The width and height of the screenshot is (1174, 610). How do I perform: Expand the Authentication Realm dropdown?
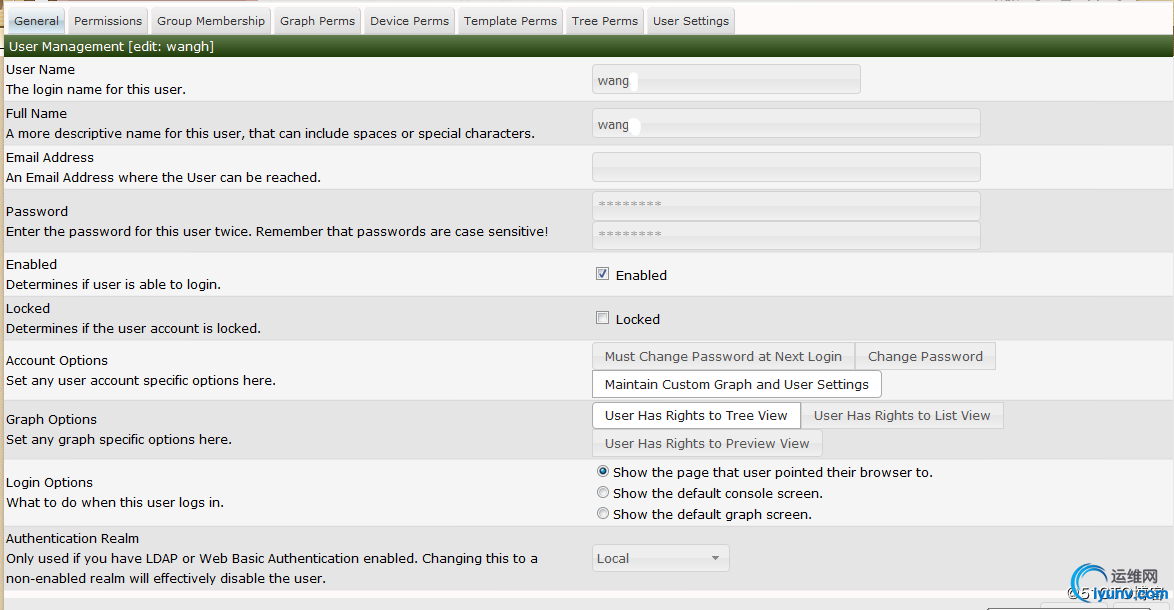660,558
